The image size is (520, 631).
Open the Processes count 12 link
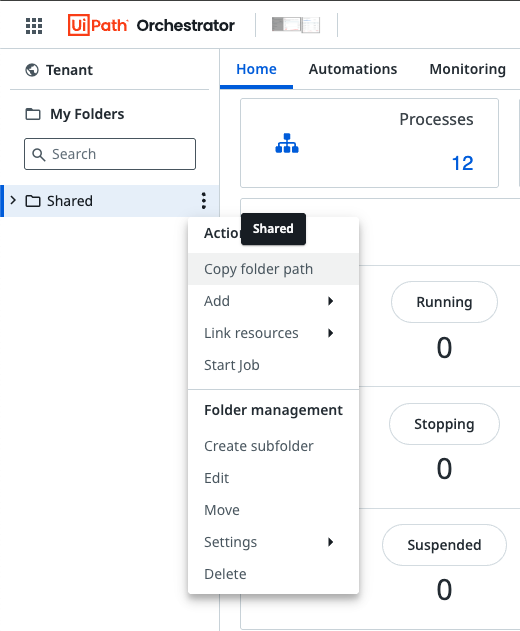tap(462, 163)
